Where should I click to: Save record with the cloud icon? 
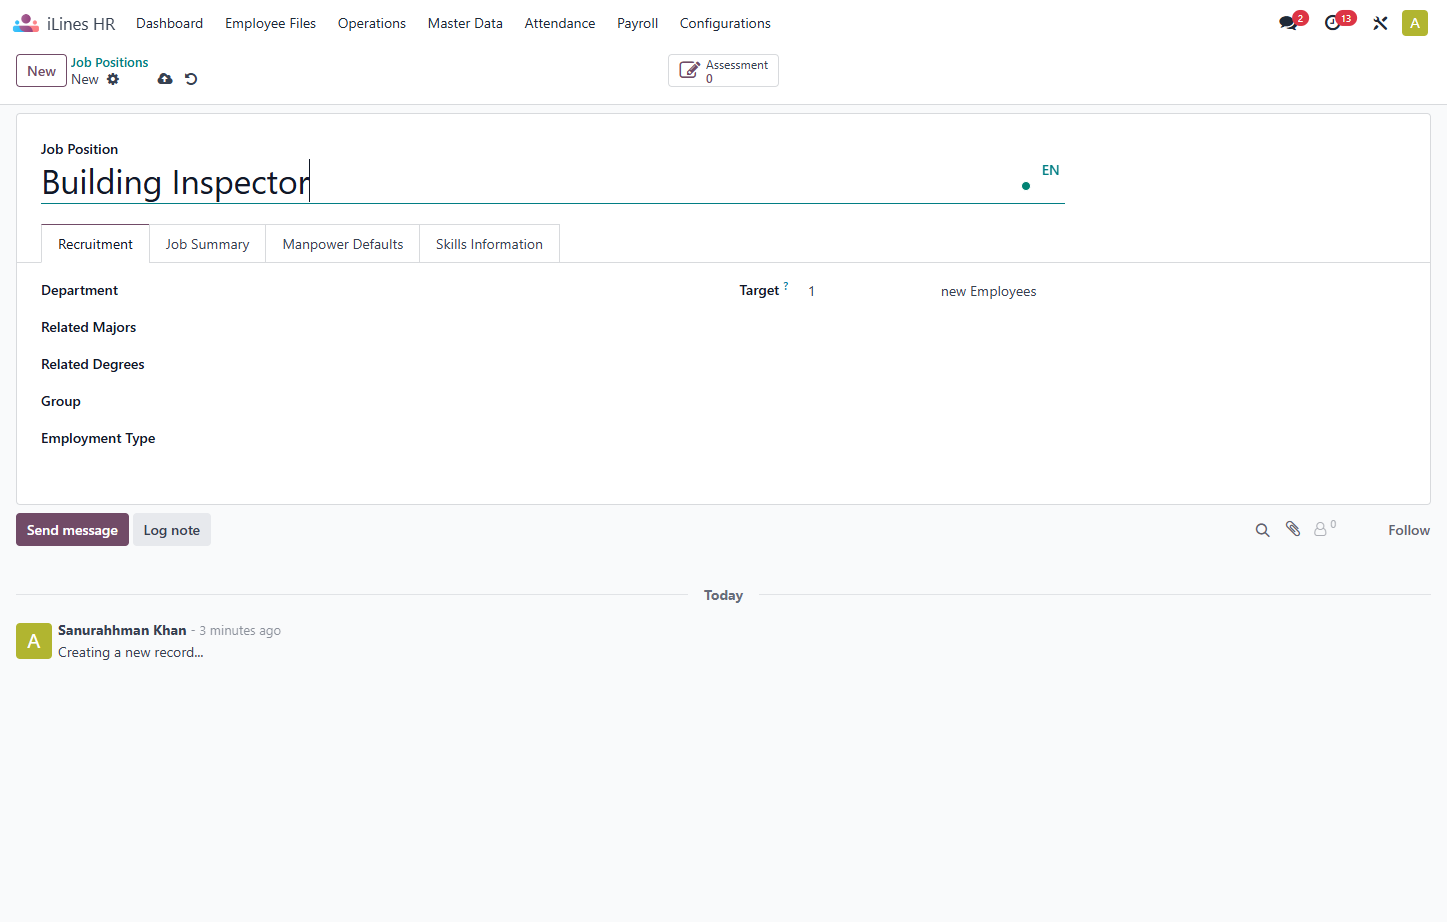coord(165,79)
